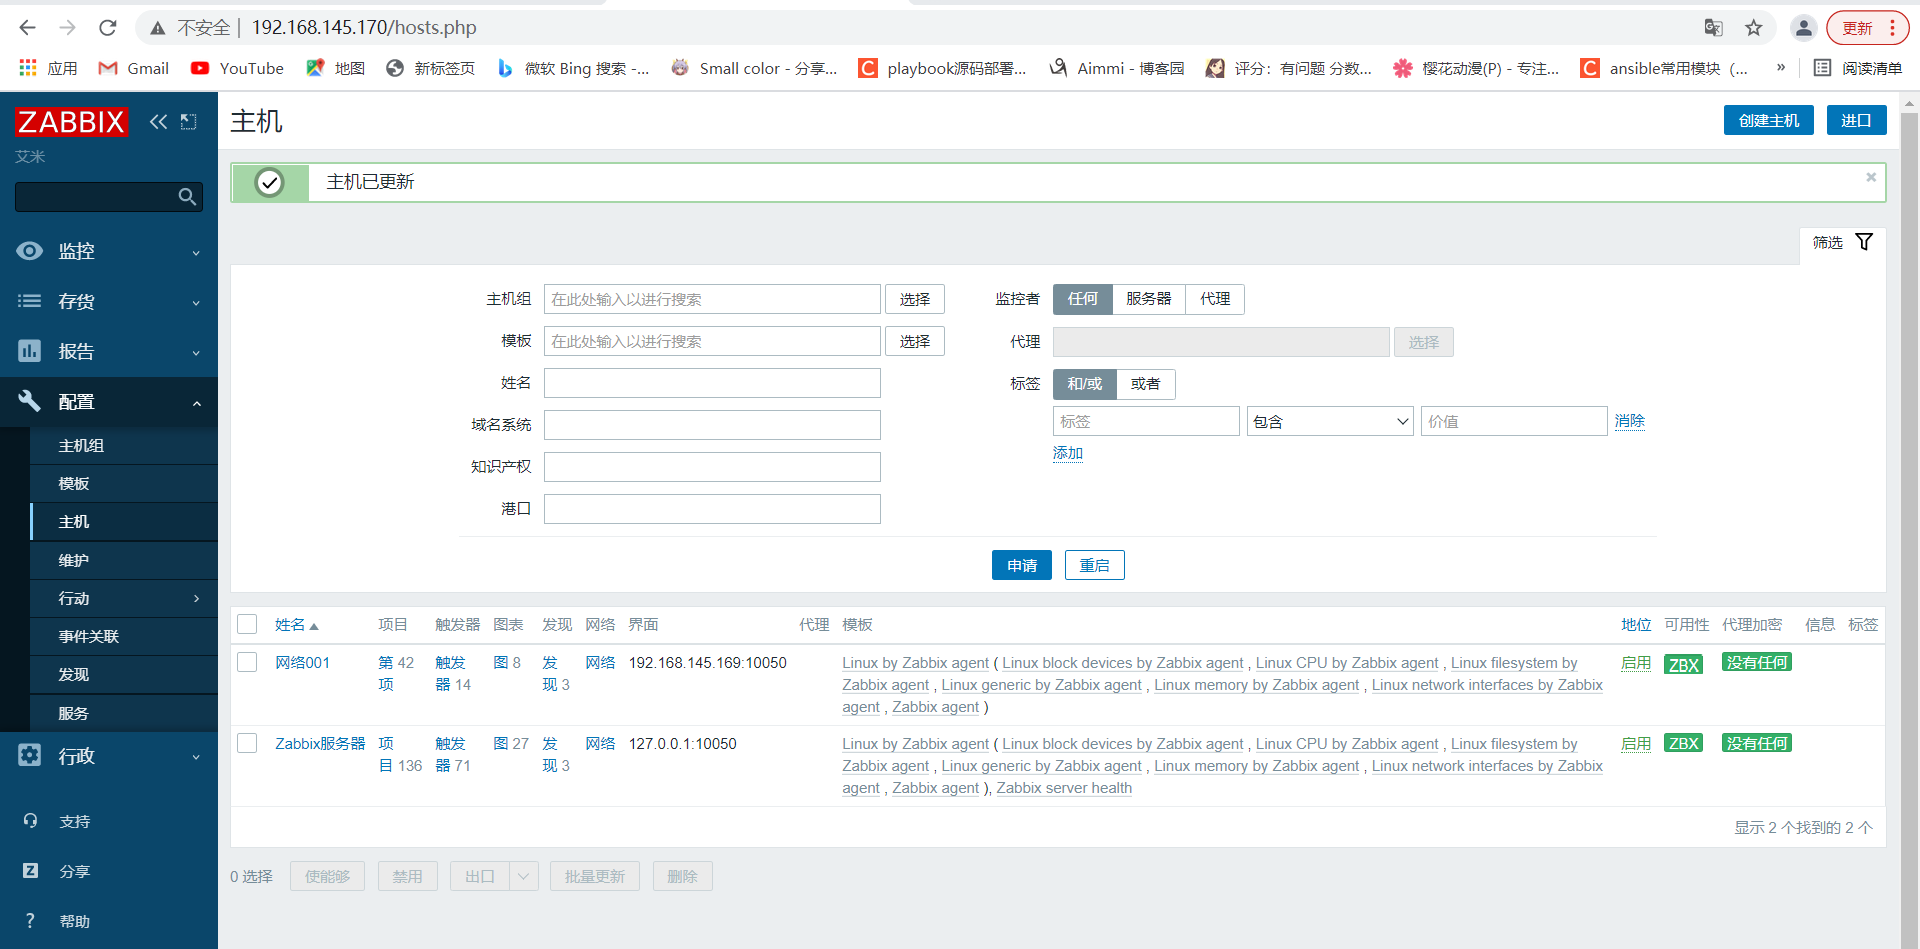Screen dimensions: 1920x949
Task: Expand the 监控 menu chevron
Action: pyautogui.click(x=196, y=253)
